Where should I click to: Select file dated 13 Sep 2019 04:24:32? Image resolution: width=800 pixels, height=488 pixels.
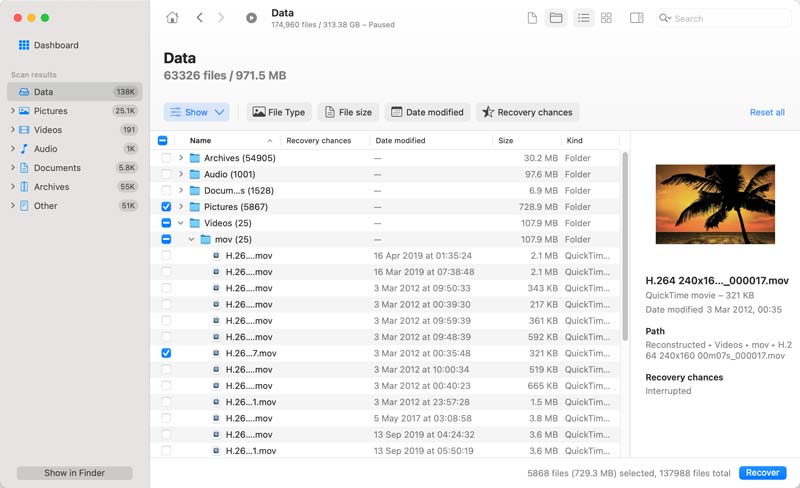pos(386,435)
